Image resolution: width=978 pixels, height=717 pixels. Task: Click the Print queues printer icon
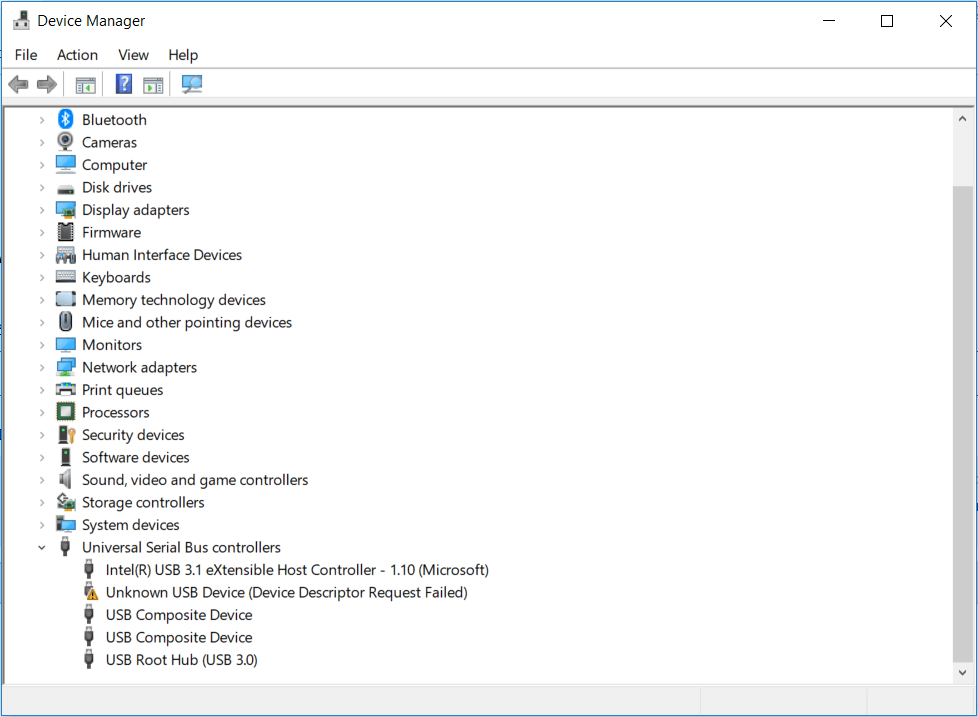tap(65, 390)
